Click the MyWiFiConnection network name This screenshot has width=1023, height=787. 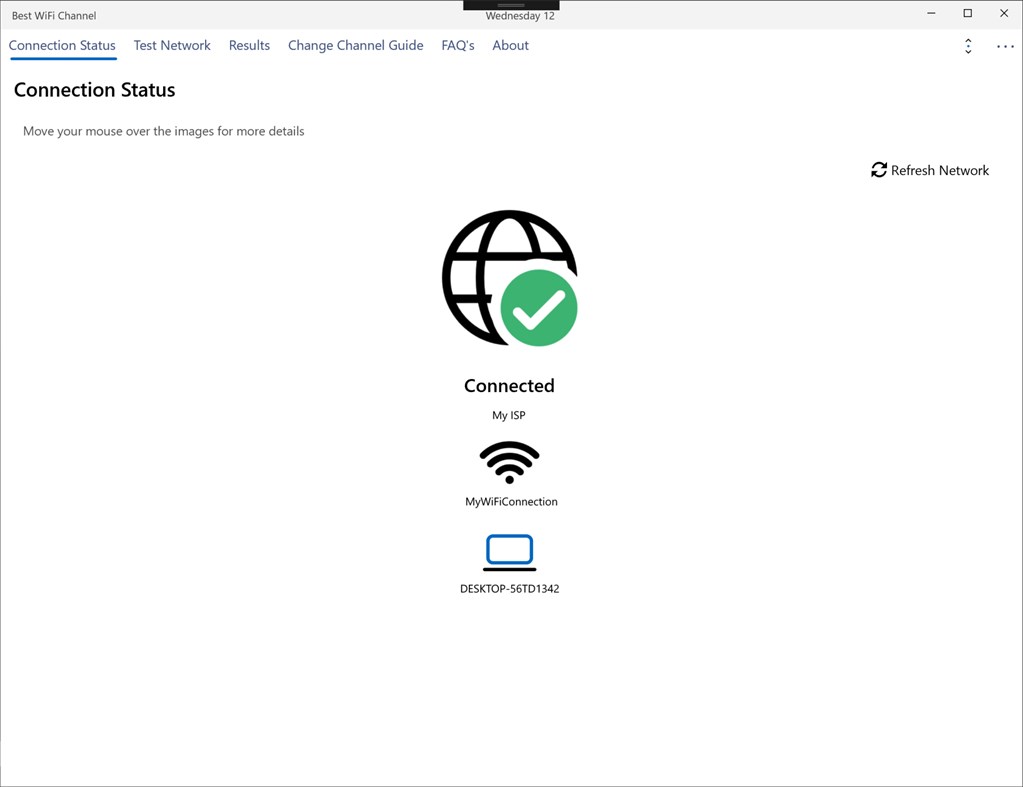click(510, 501)
